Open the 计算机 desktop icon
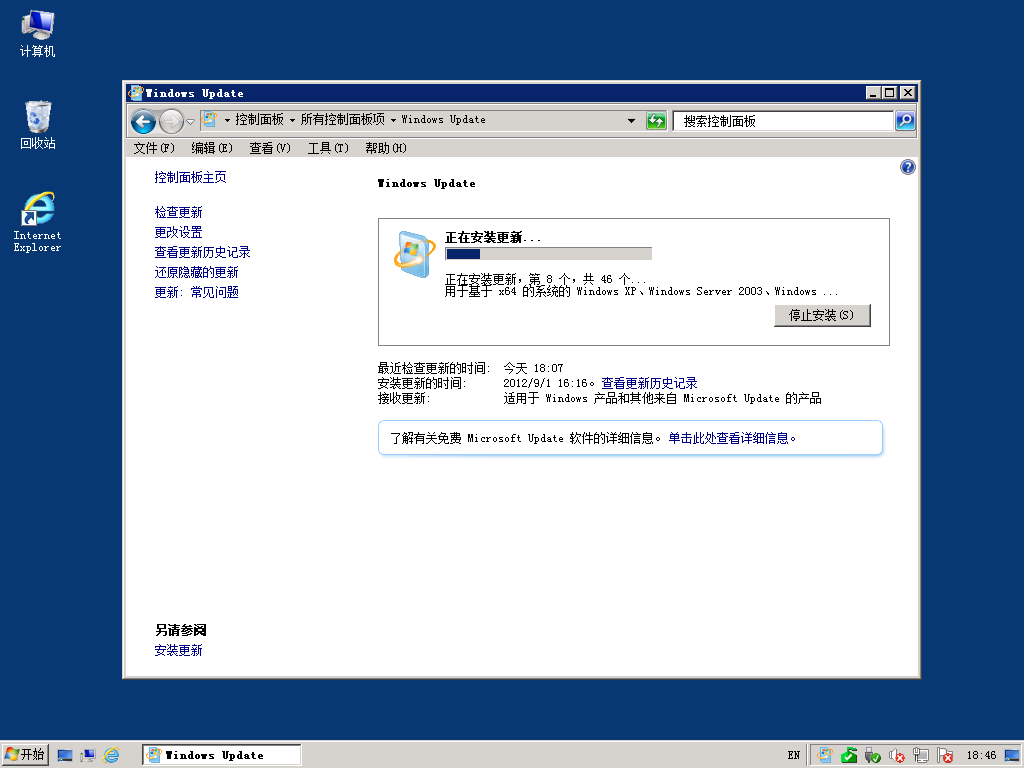 [37, 34]
